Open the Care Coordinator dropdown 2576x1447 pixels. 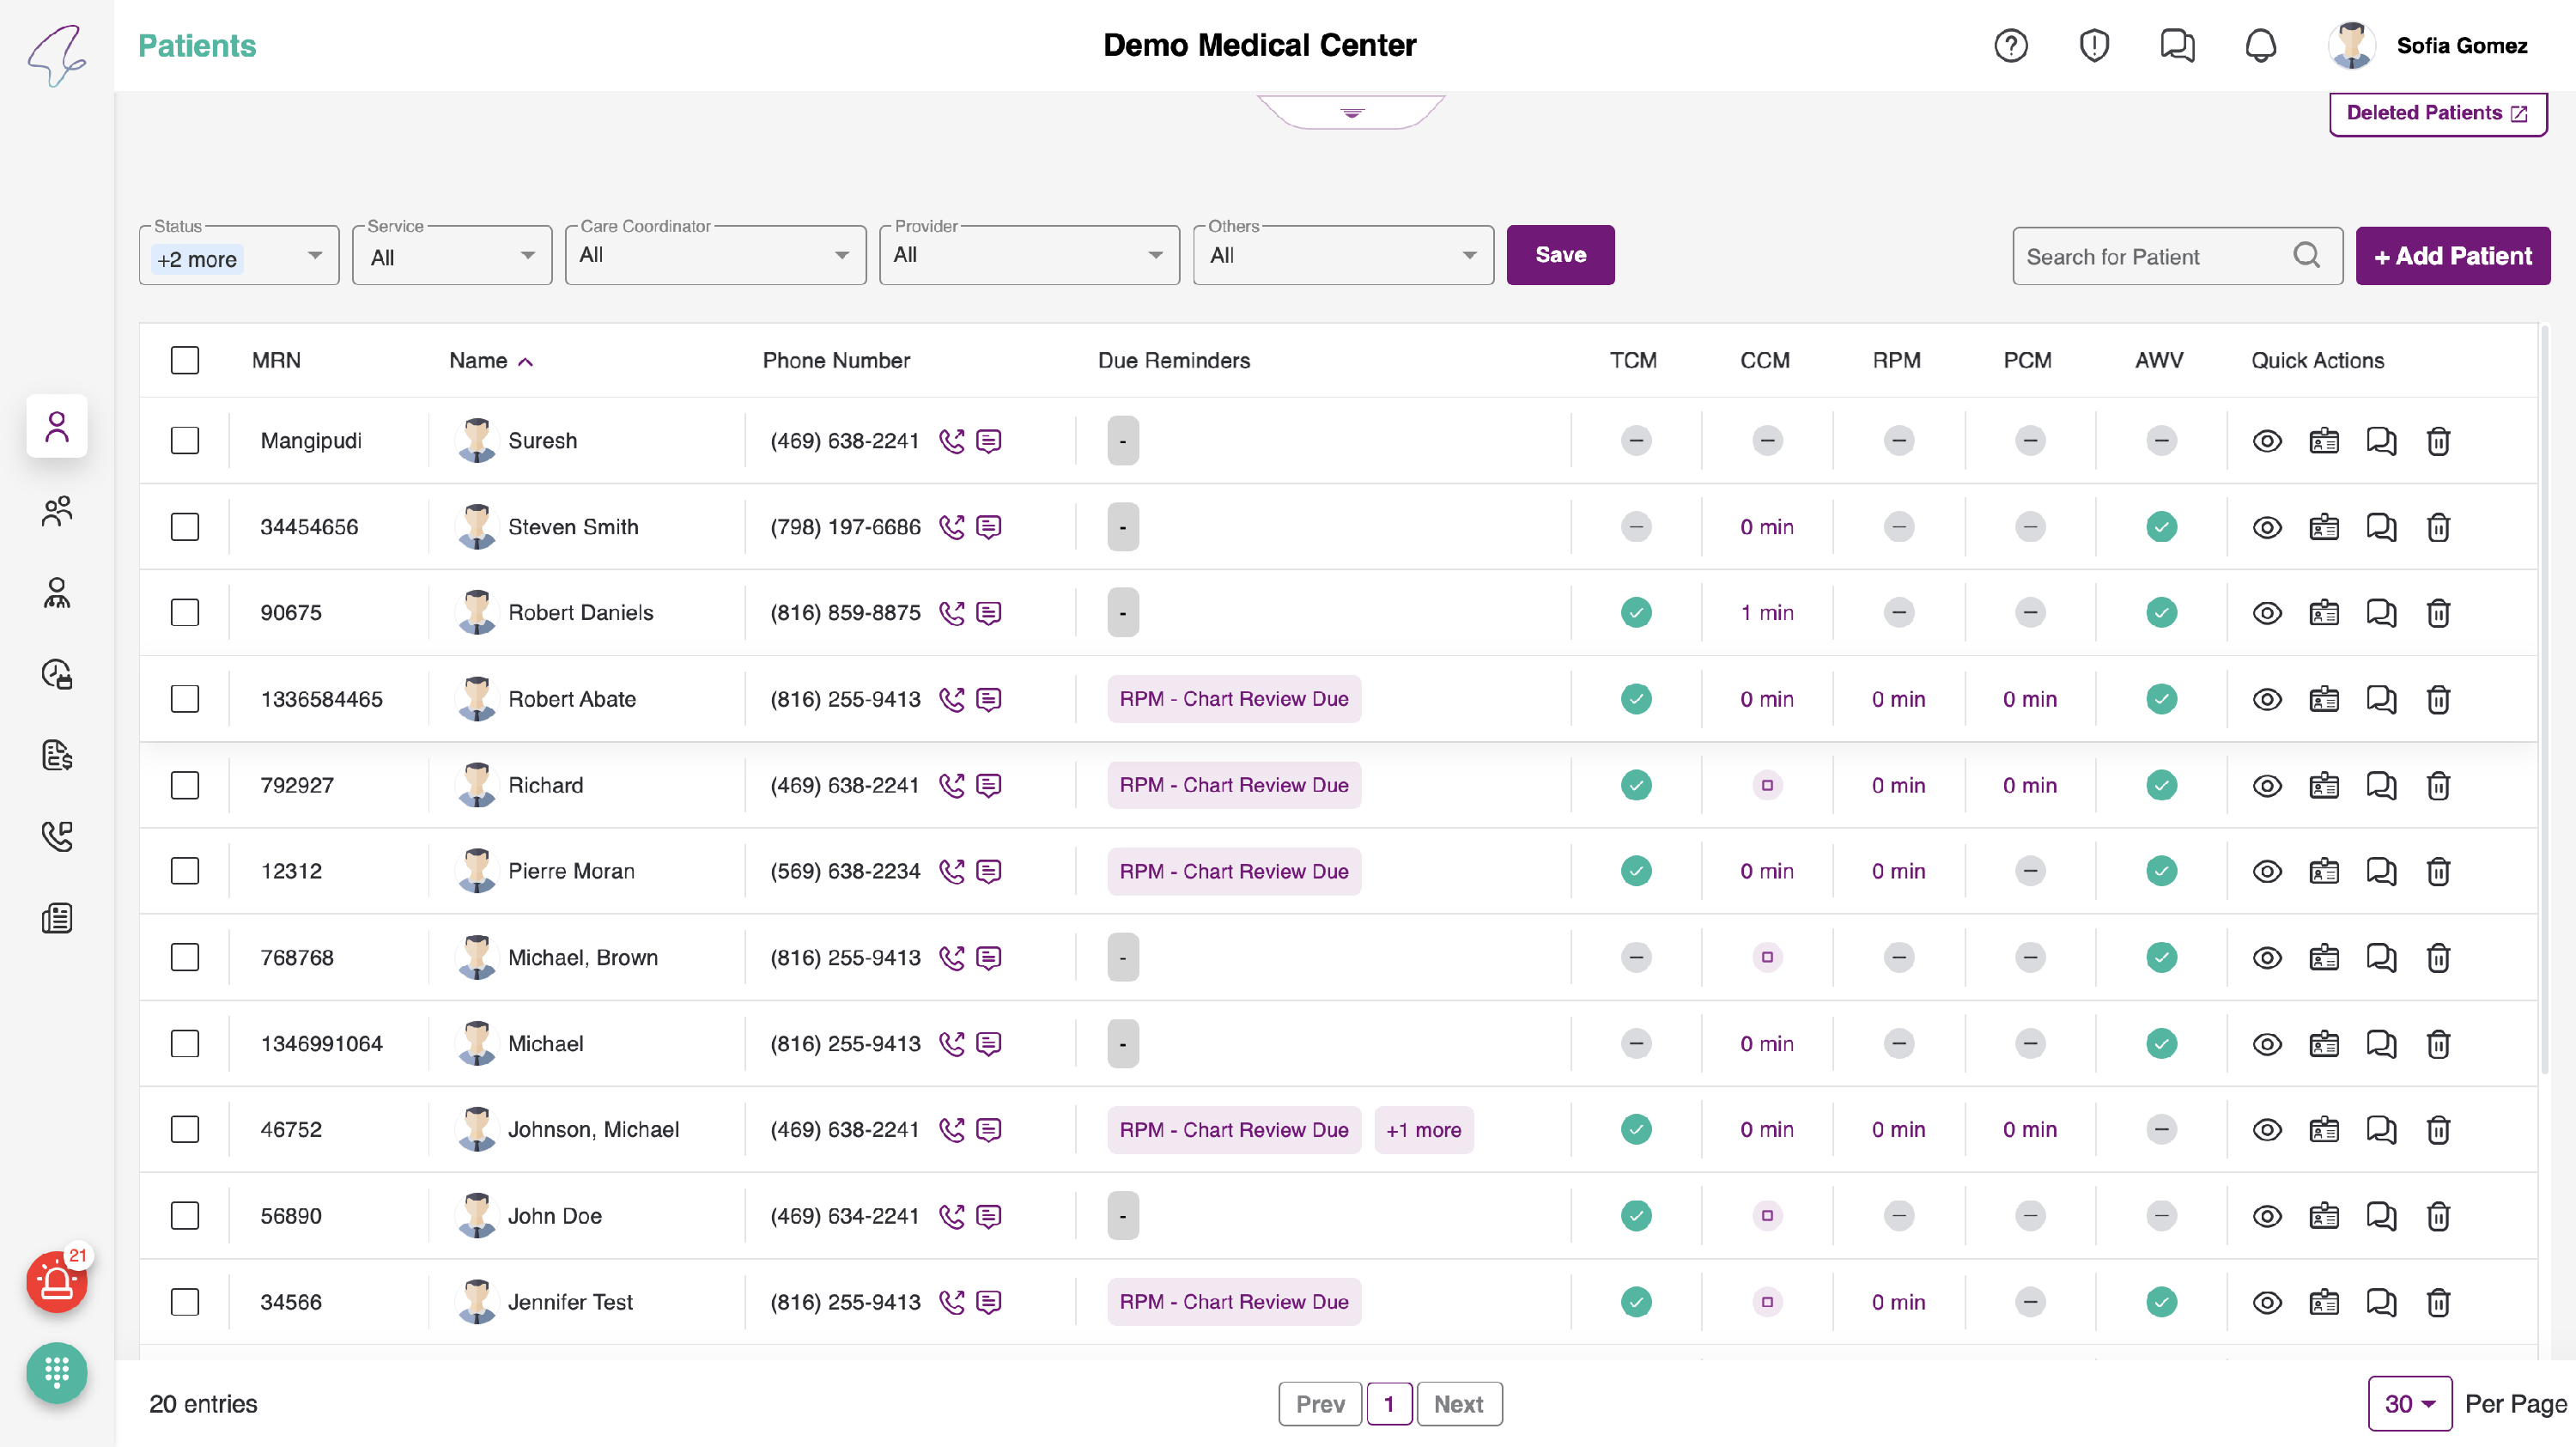click(x=715, y=256)
